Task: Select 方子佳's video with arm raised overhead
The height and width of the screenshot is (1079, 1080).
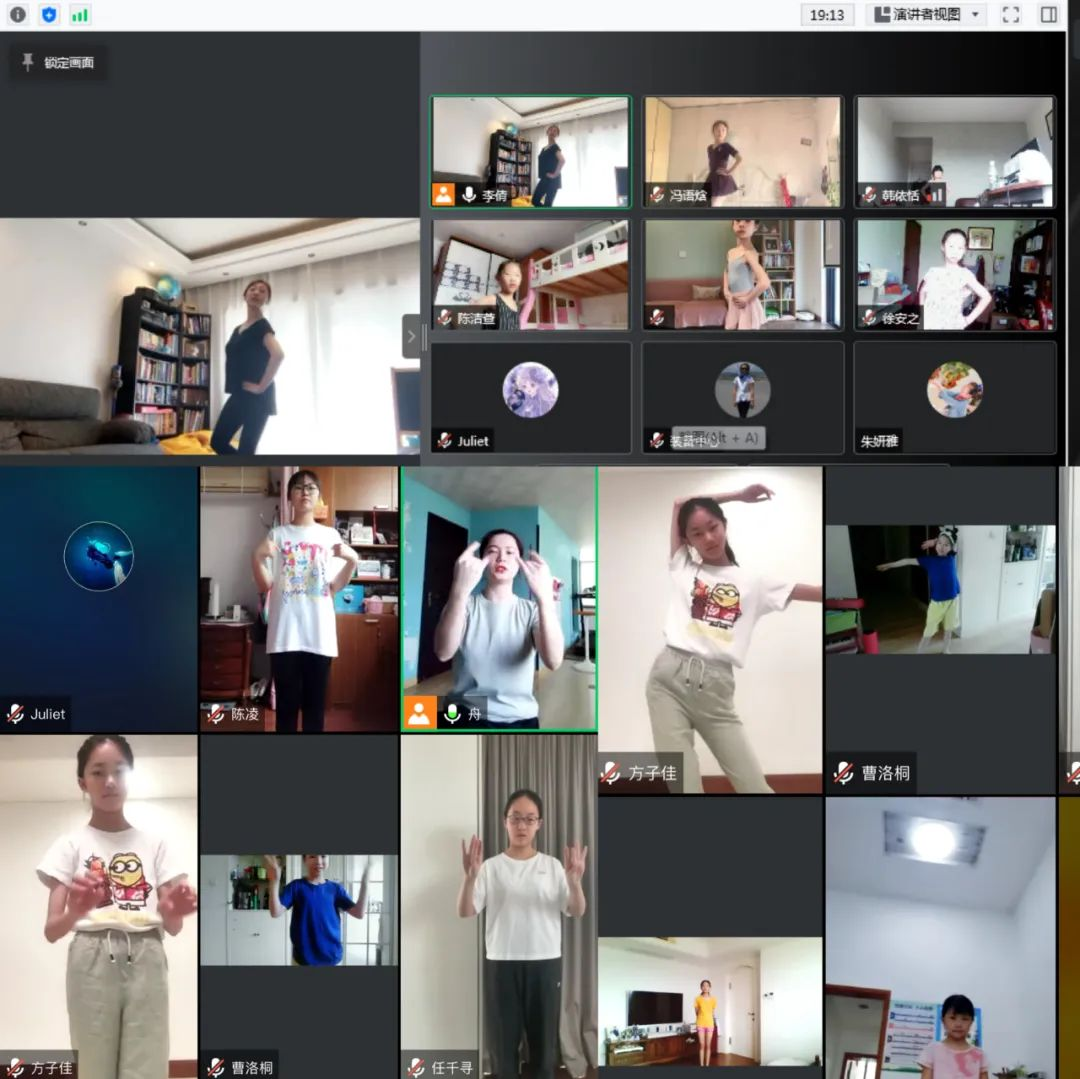Action: (x=710, y=630)
